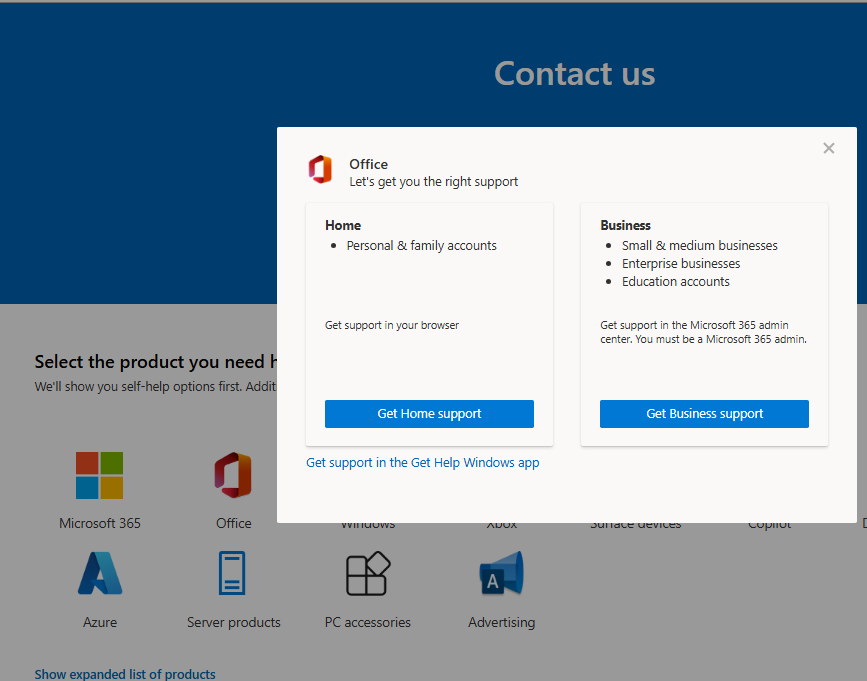This screenshot has height=681, width=867.
Task: Select the Microsoft 365 product icon
Action: (100, 475)
